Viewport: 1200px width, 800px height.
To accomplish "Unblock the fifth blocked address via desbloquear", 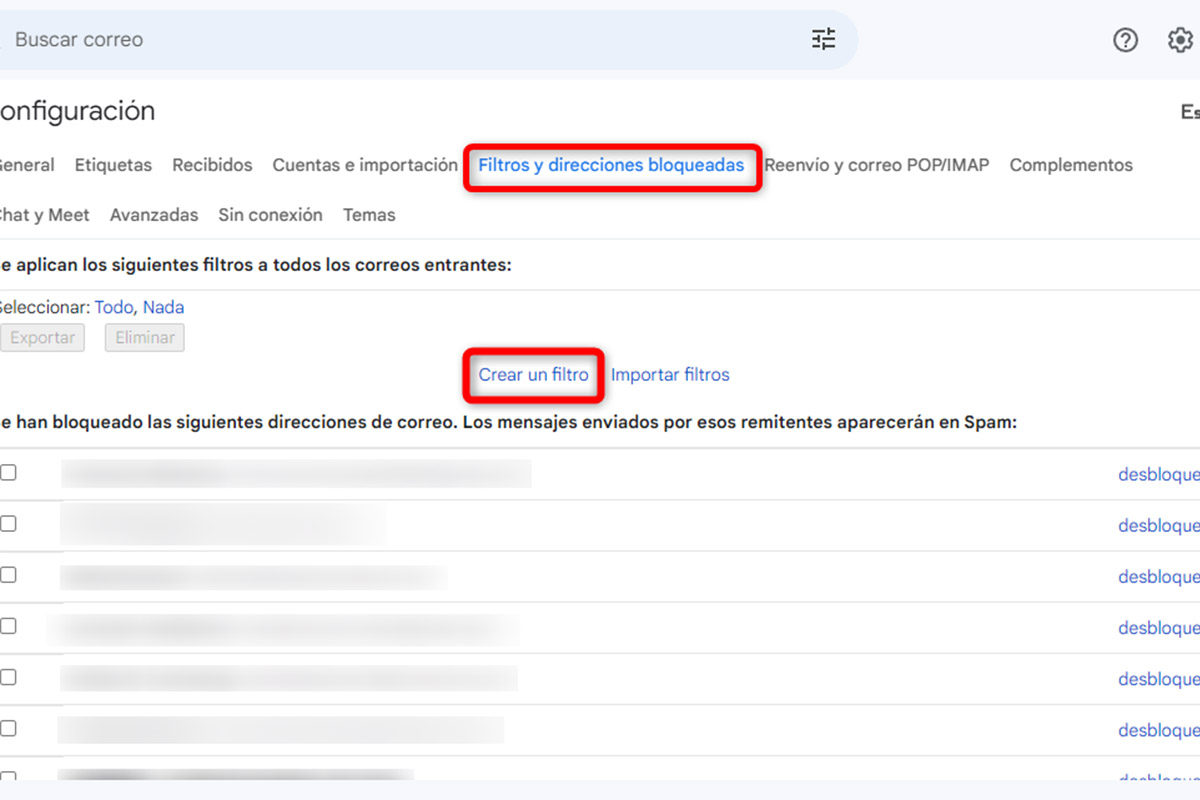I will pos(1159,679).
